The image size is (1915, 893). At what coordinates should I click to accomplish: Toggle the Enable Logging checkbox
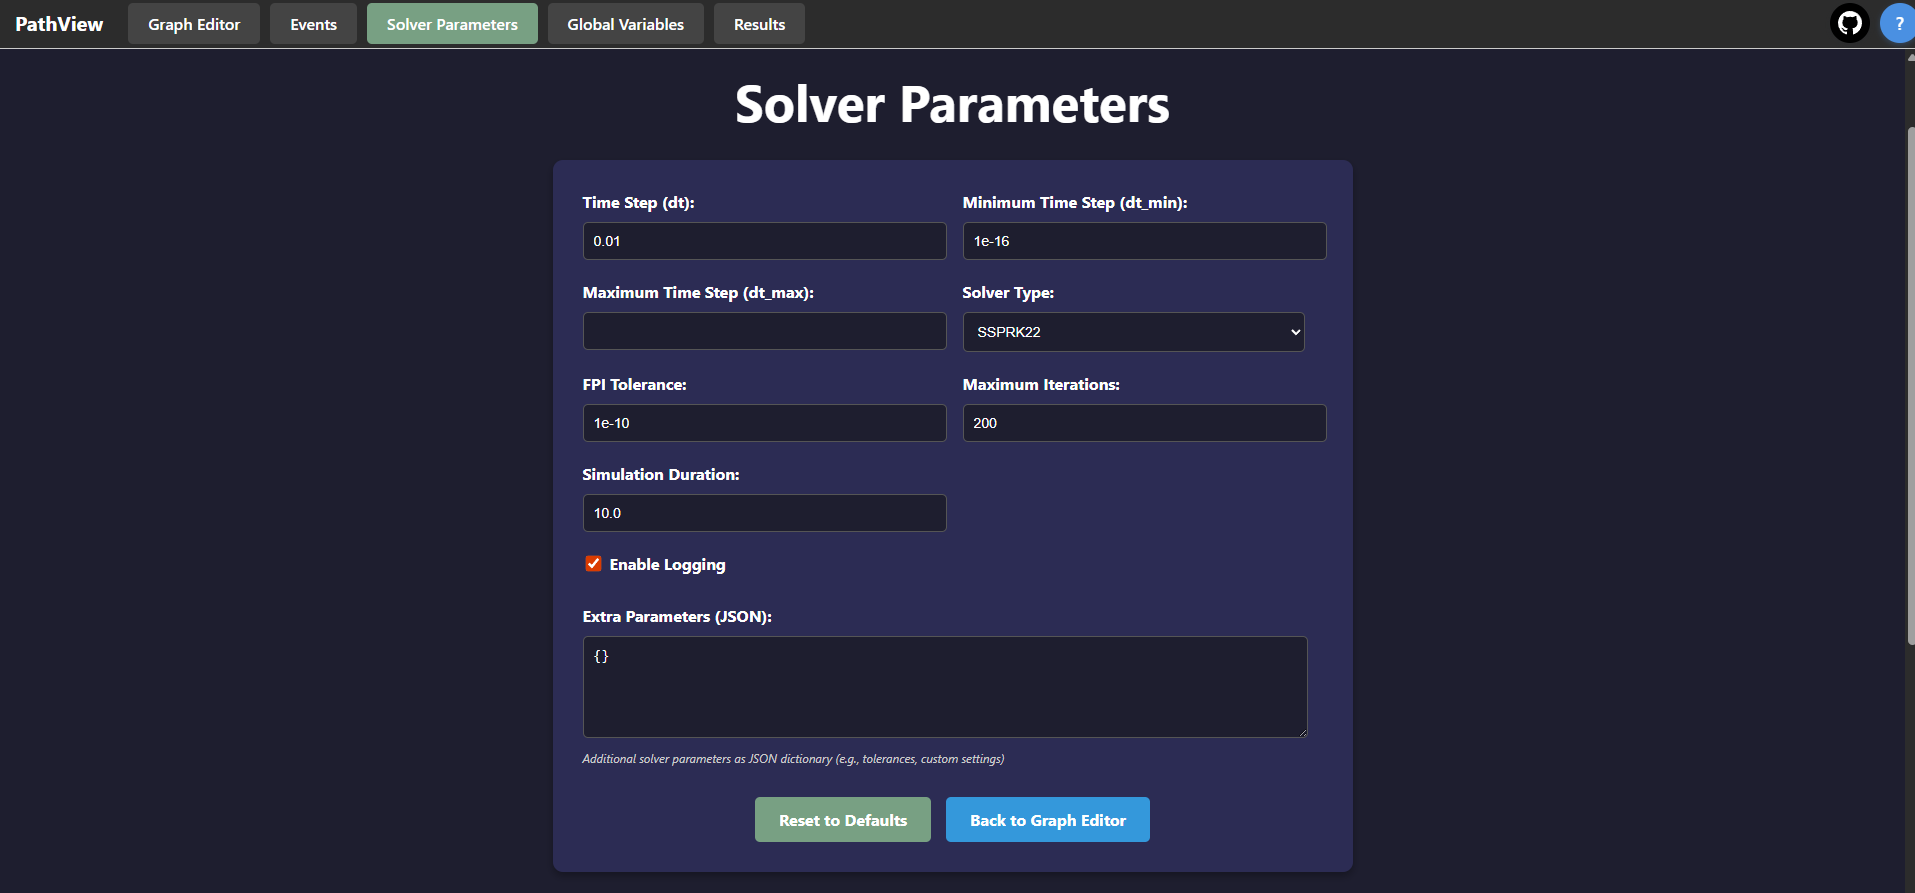click(593, 564)
